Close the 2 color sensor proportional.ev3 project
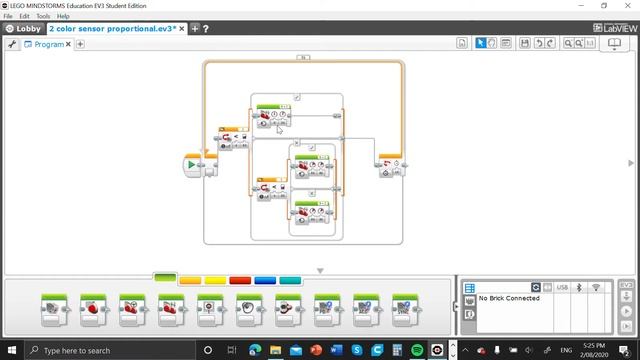Screen dimensions: 640x360 click(x=182, y=29)
